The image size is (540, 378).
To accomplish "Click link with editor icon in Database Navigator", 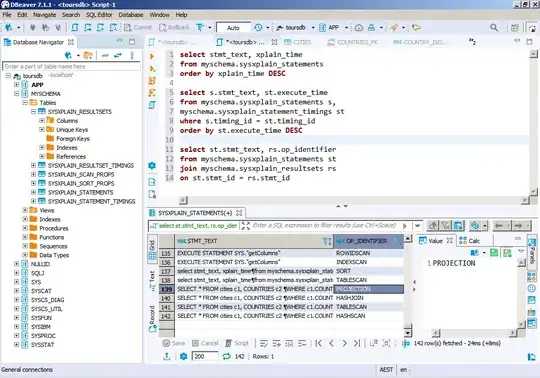I will [x=118, y=55].
